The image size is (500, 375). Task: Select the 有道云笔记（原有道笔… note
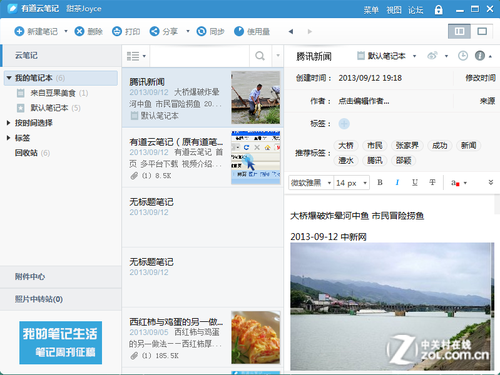coord(203,158)
